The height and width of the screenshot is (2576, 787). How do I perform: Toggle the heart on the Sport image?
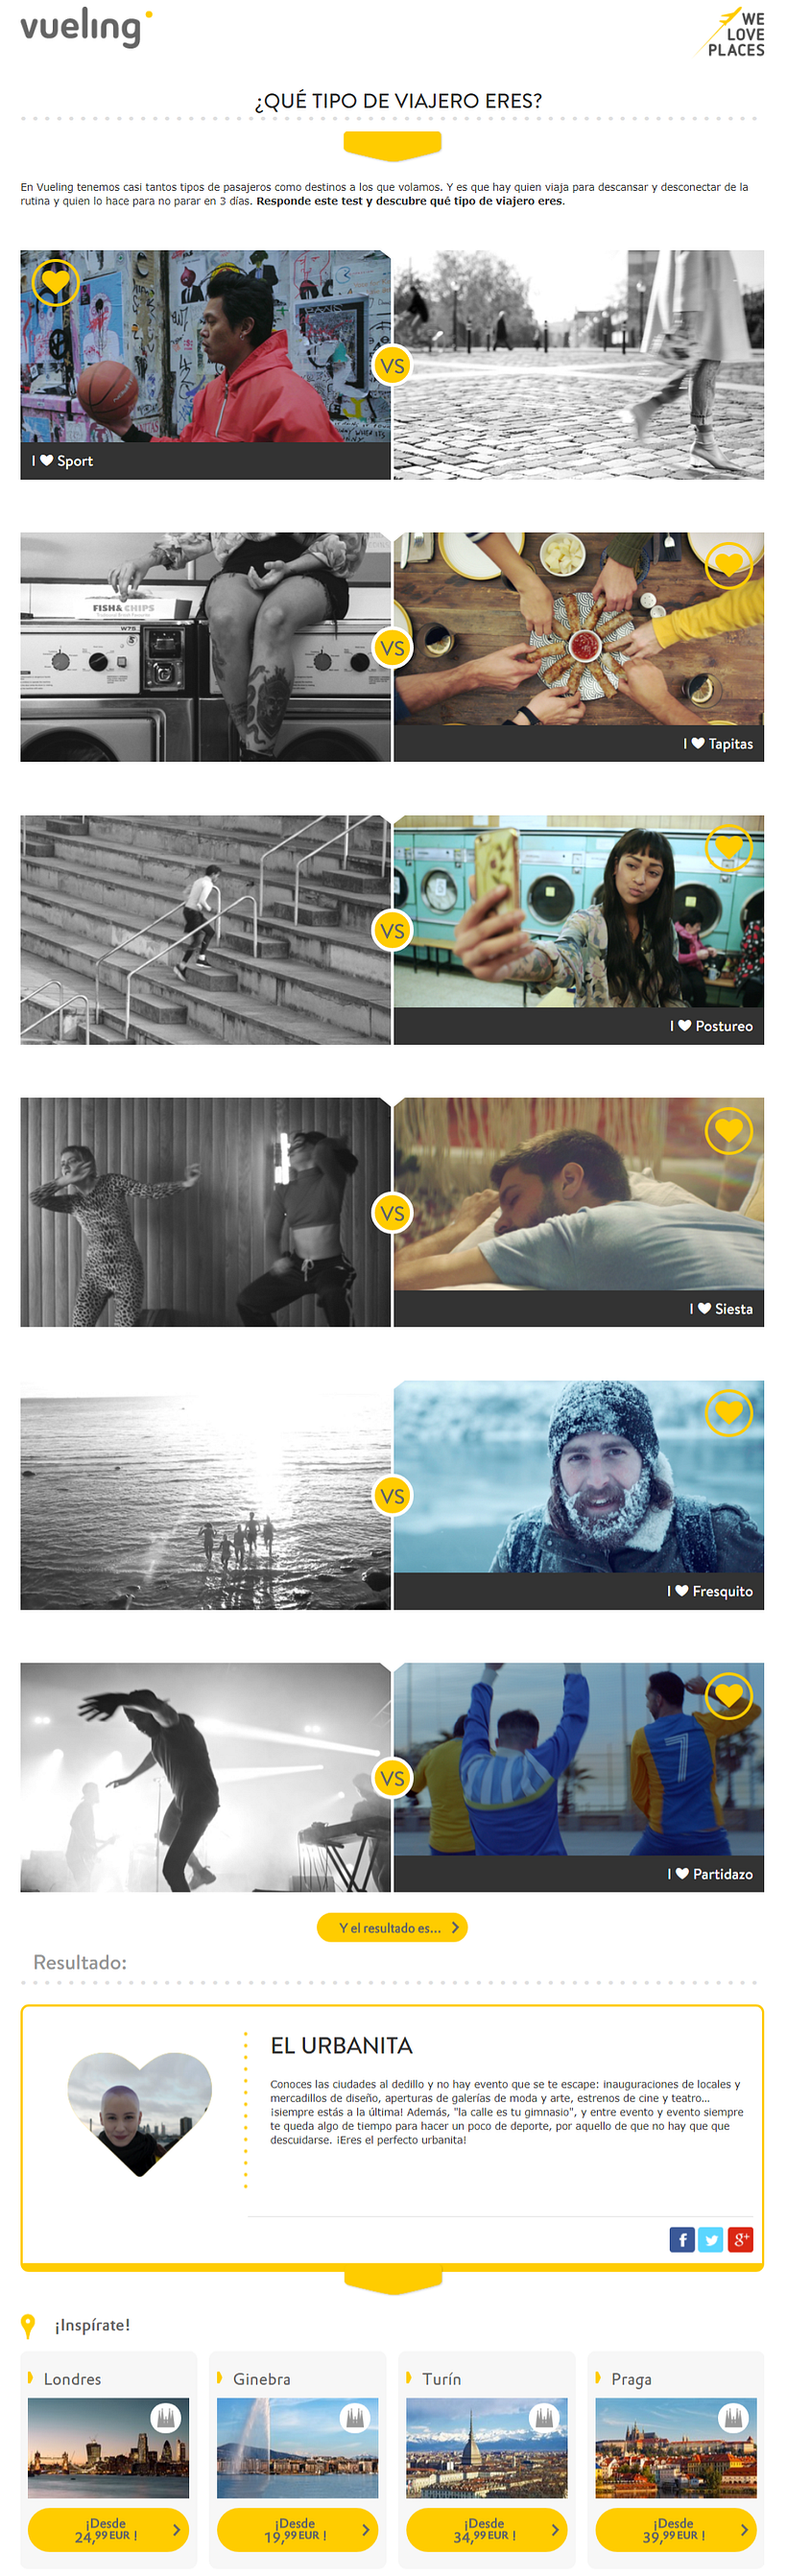tap(55, 283)
